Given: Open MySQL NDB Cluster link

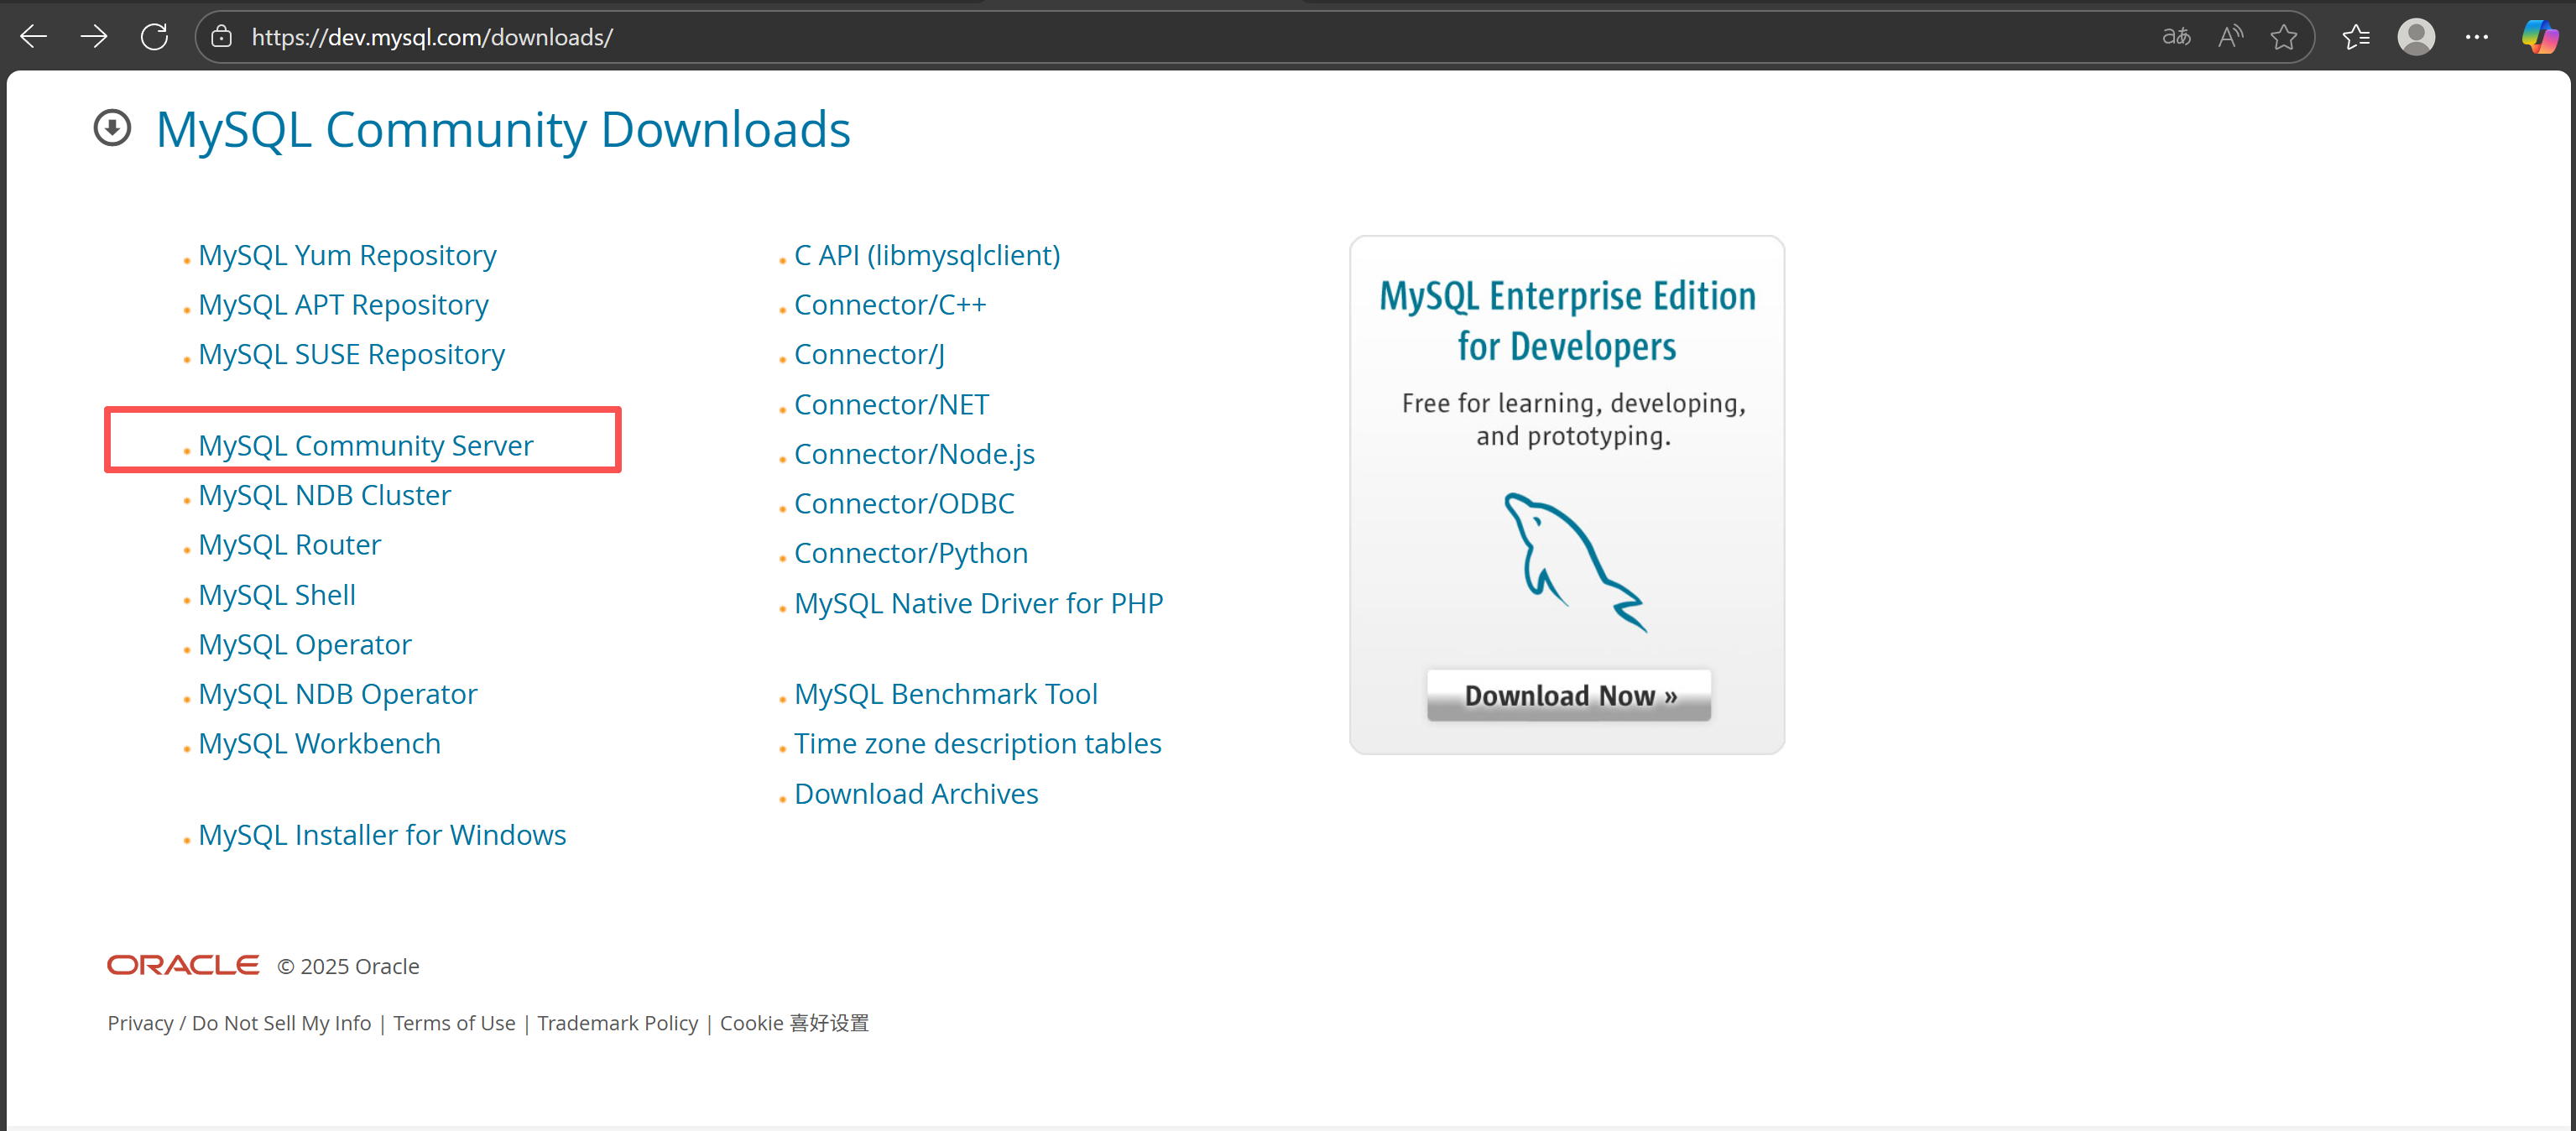Looking at the screenshot, I should 324,496.
